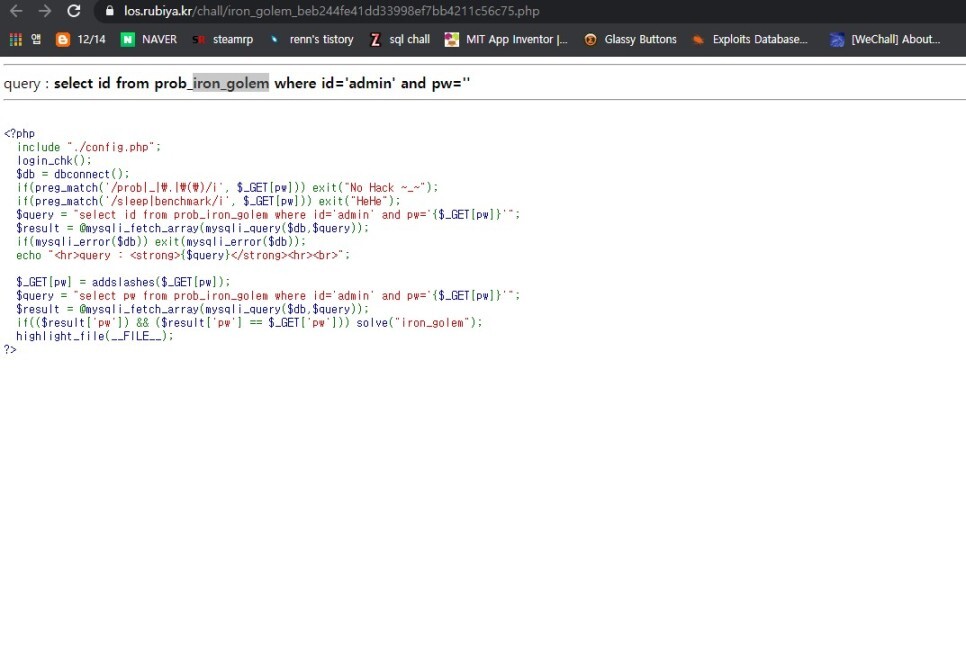Open the [WeChall] About bookmark
This screenshot has width=966, height=658.
pos(885,39)
